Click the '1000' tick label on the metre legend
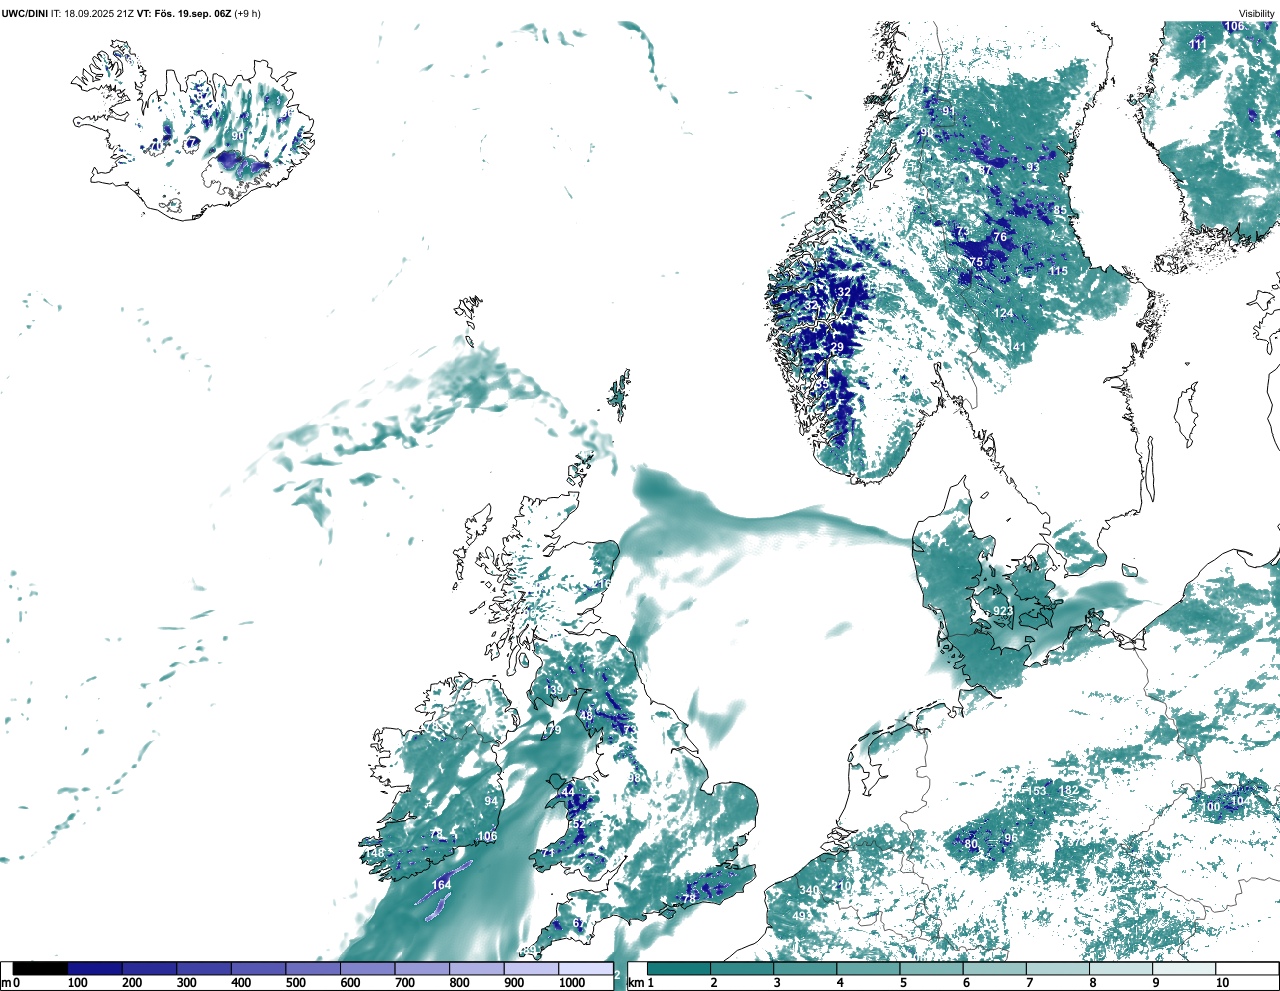 pos(572,983)
